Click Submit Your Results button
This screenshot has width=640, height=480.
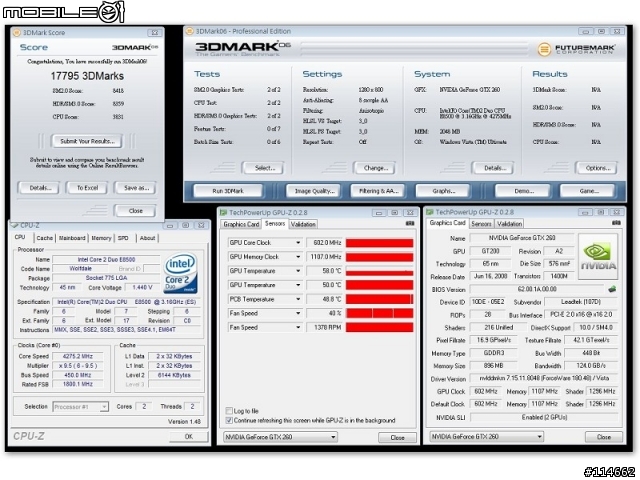pos(87,141)
